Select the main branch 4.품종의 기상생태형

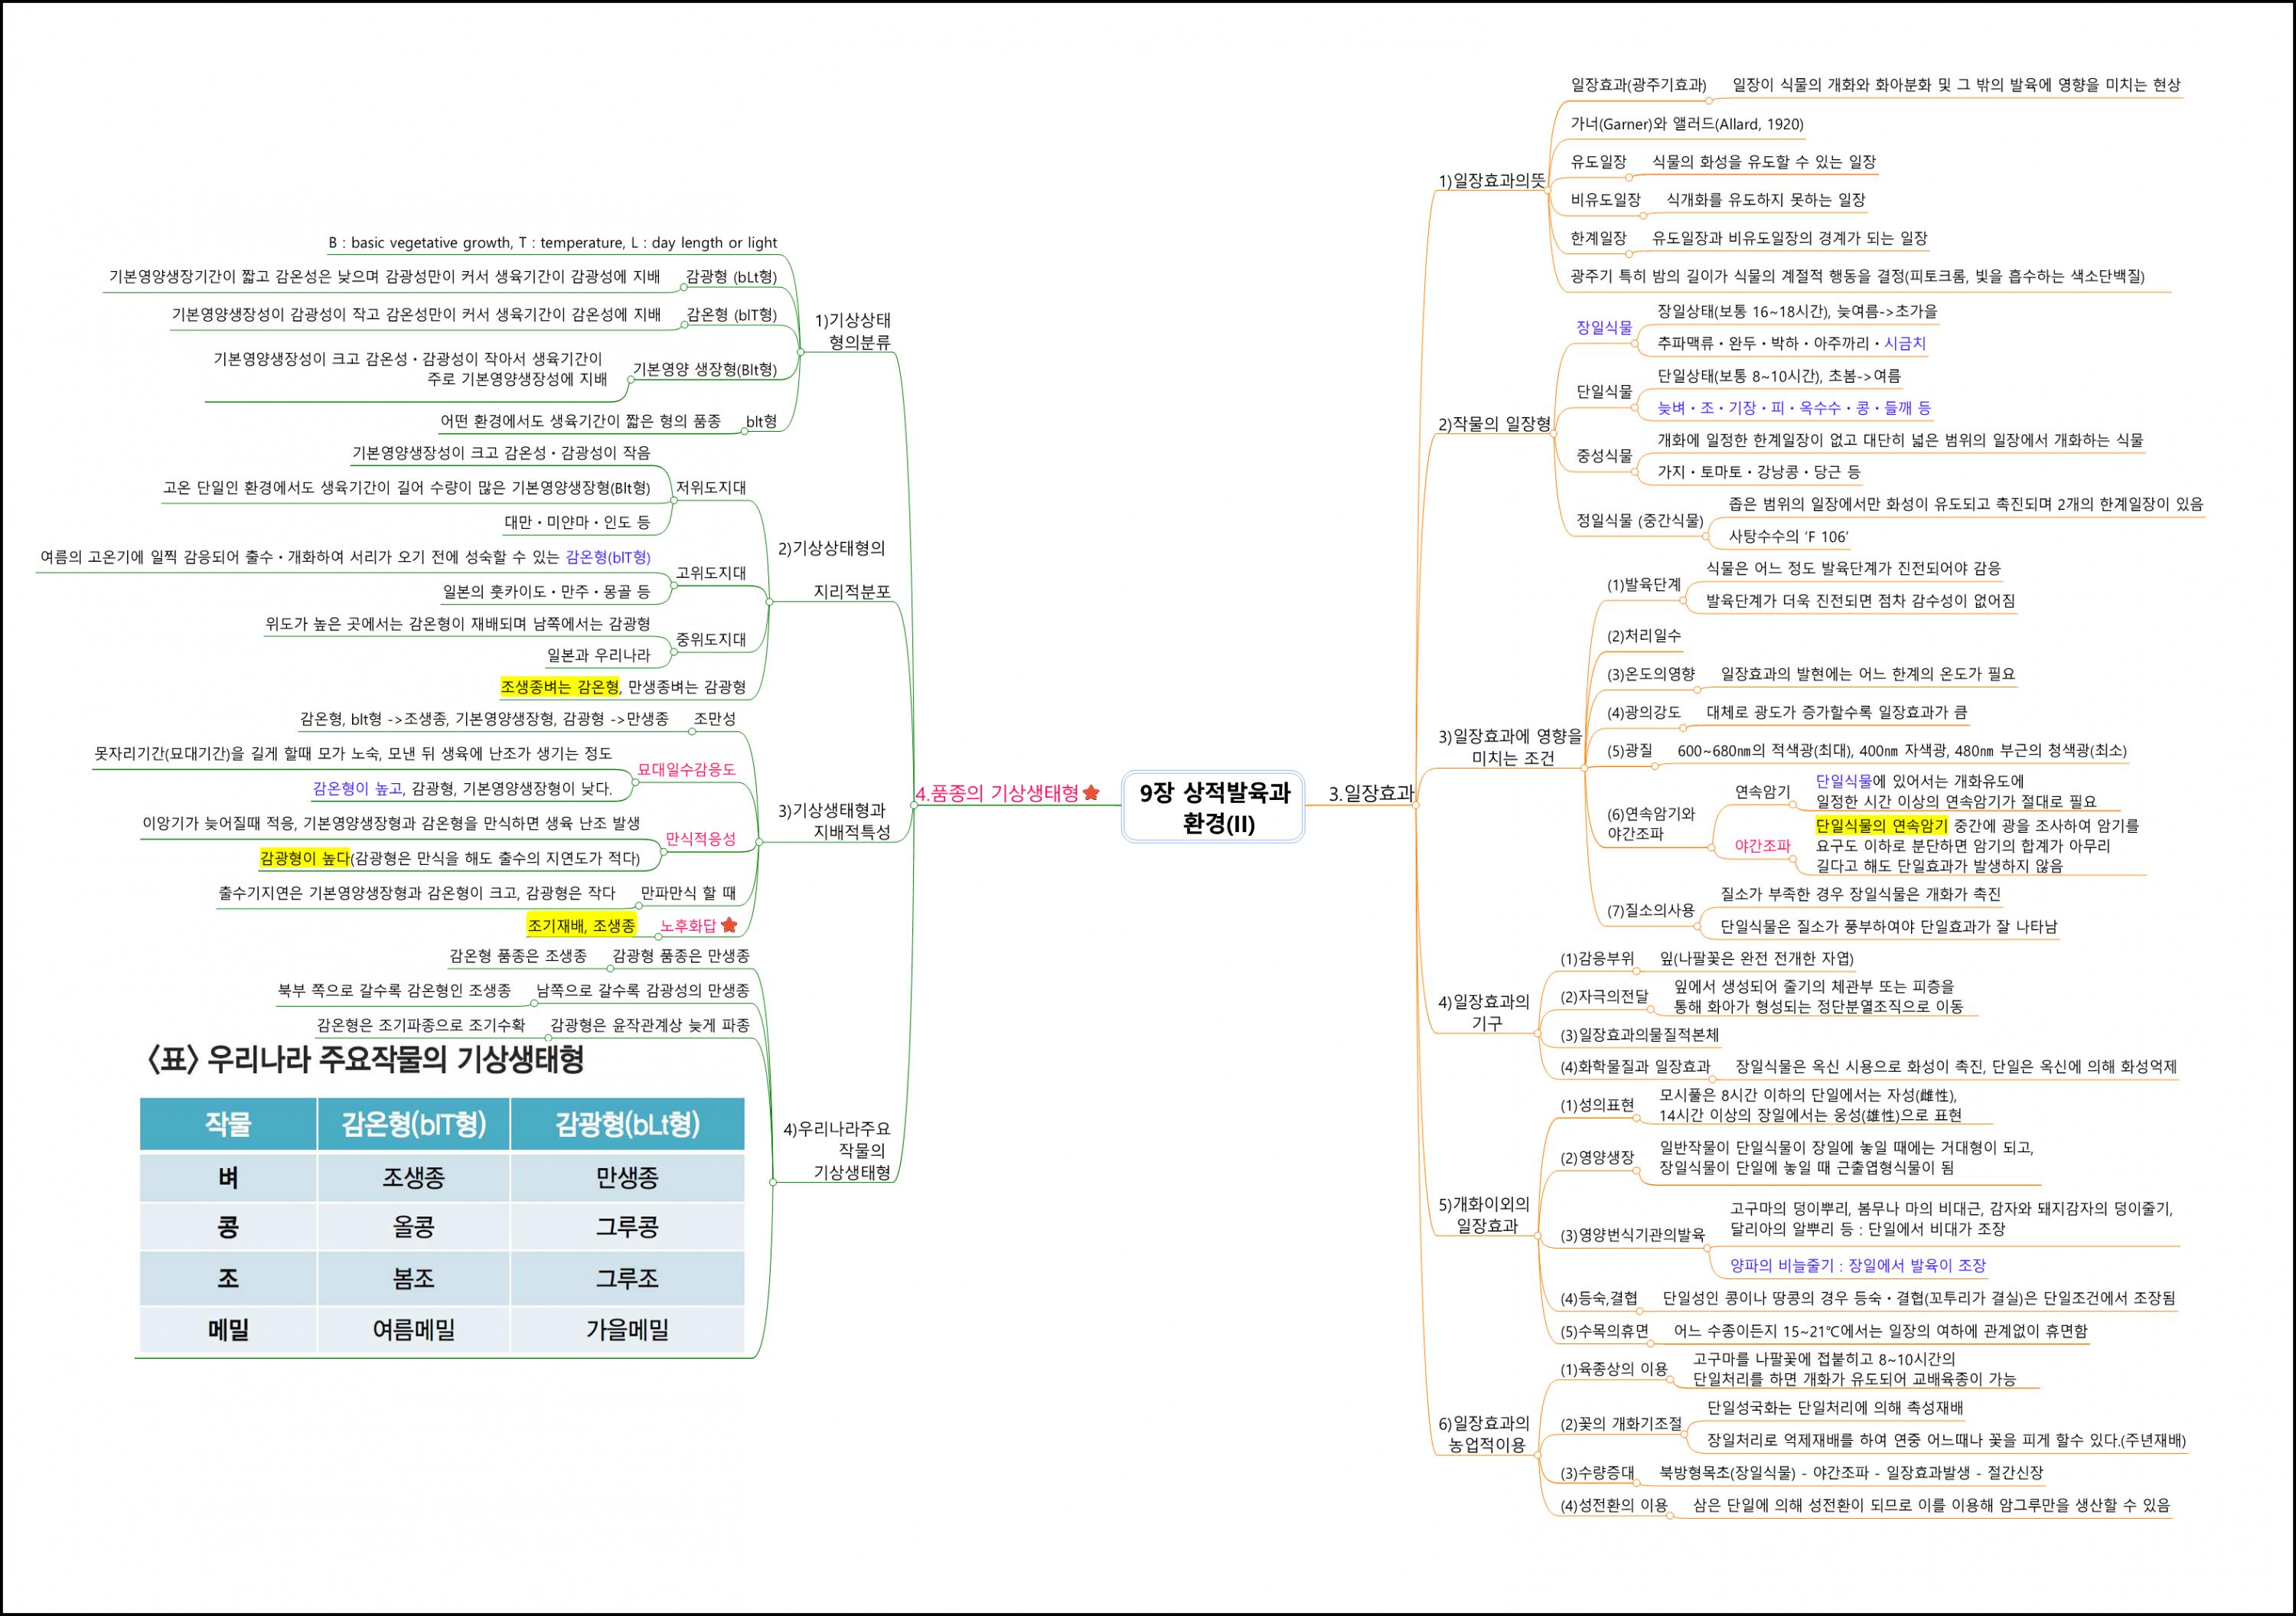997,794
